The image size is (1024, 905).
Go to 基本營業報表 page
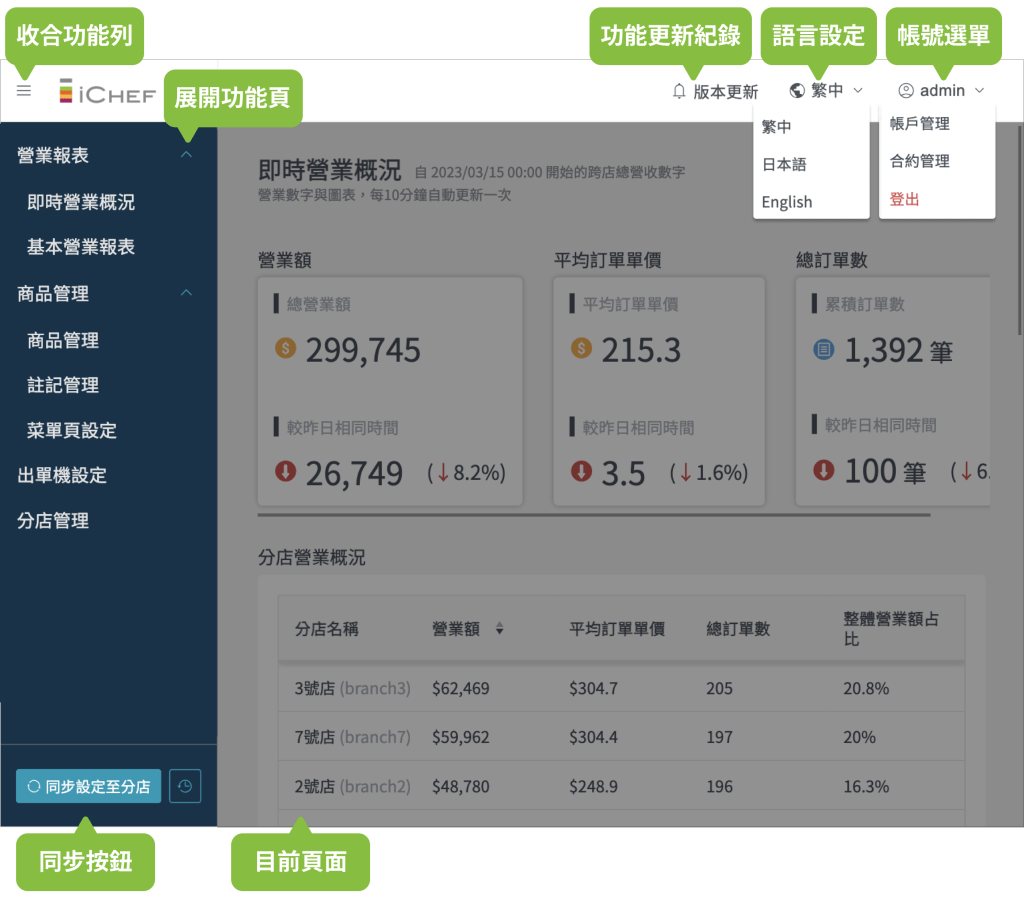[x=81, y=247]
